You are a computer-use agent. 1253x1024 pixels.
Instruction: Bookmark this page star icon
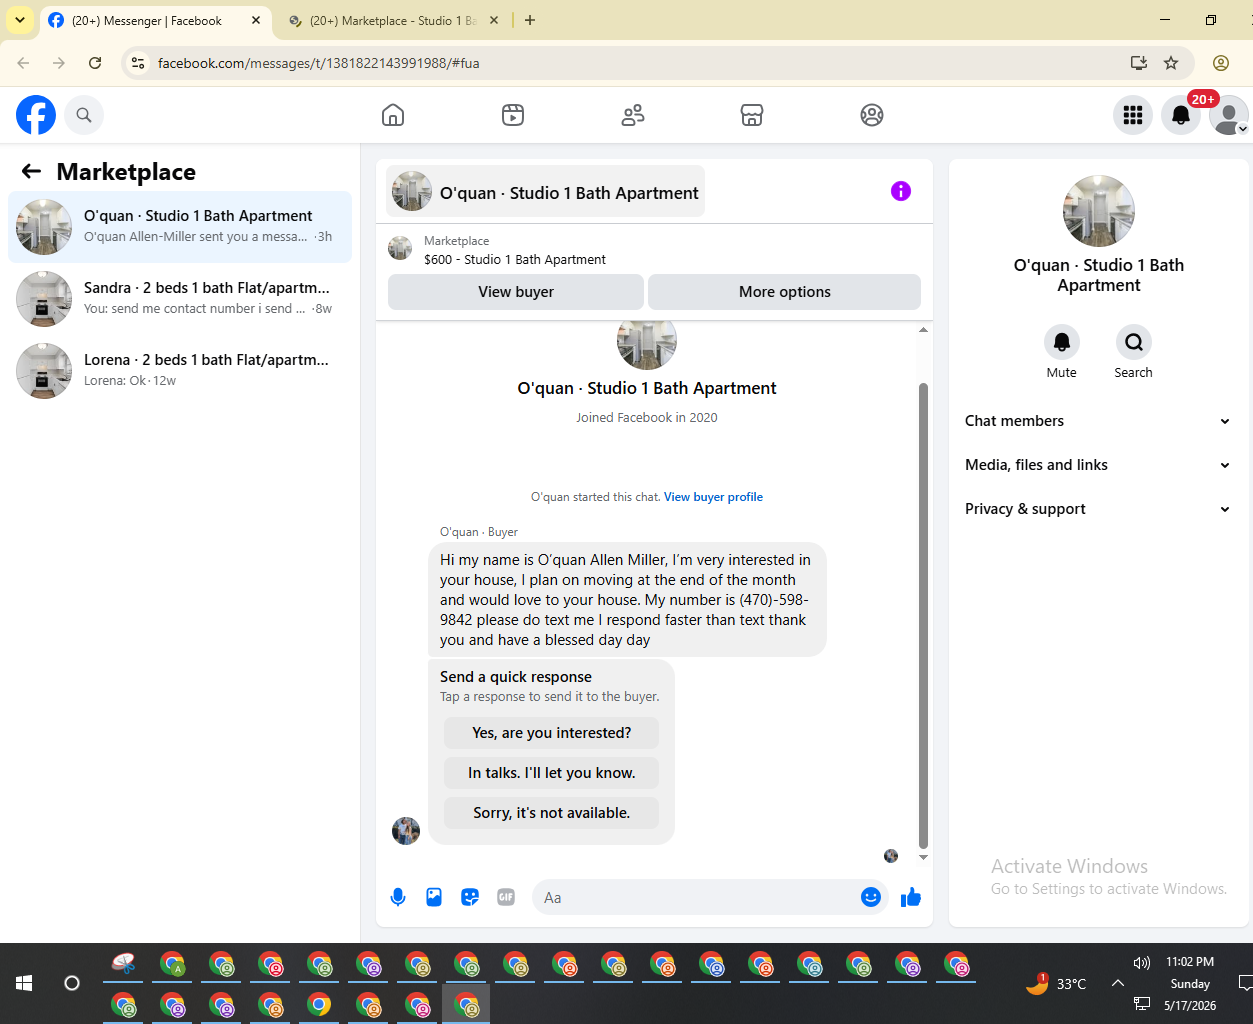click(1171, 63)
